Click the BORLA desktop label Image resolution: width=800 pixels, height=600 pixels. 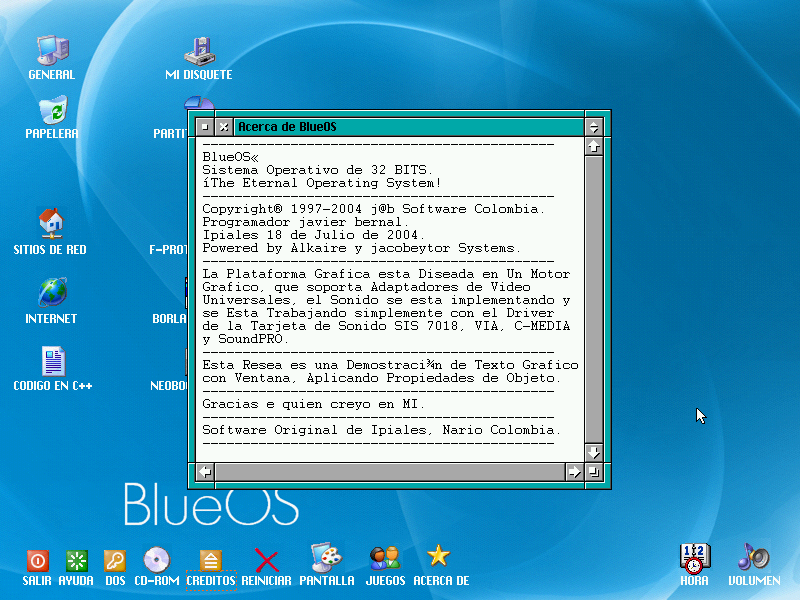[169, 318]
